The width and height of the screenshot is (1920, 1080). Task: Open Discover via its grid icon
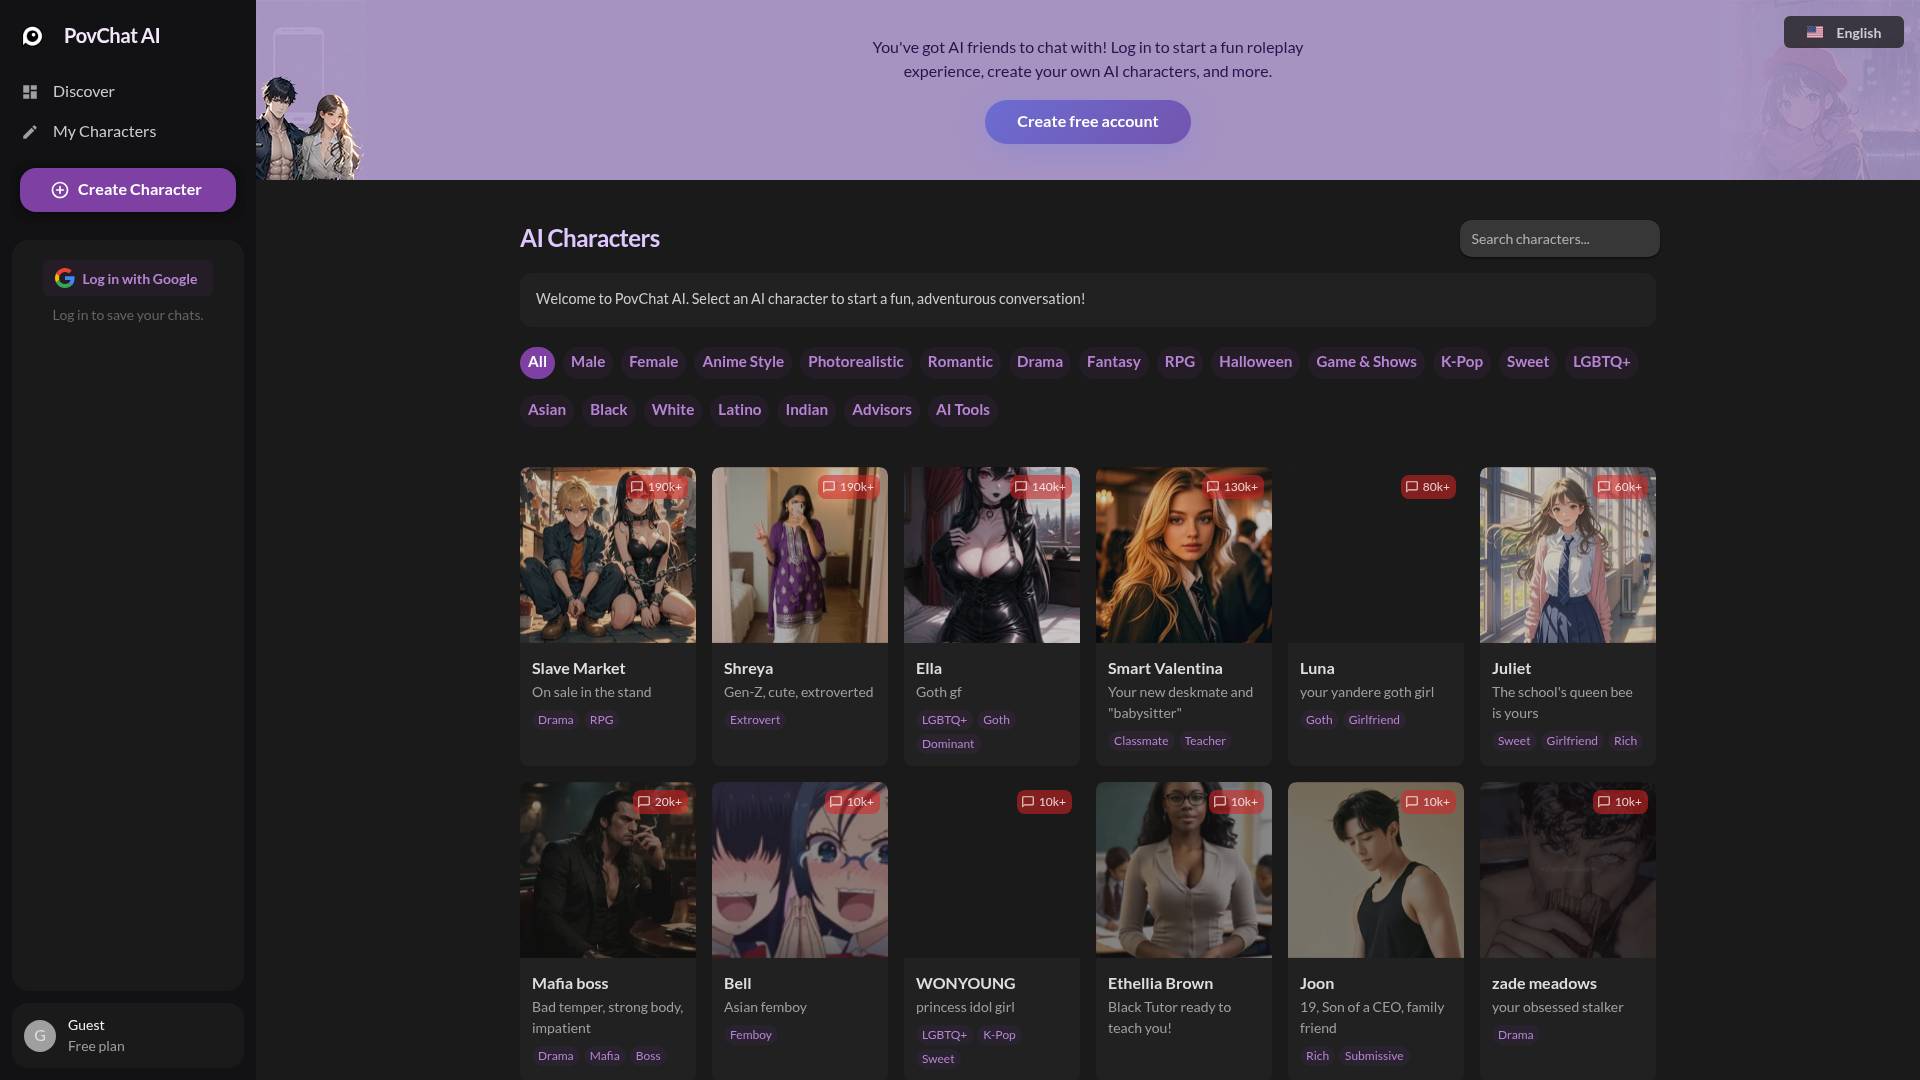pos(30,92)
